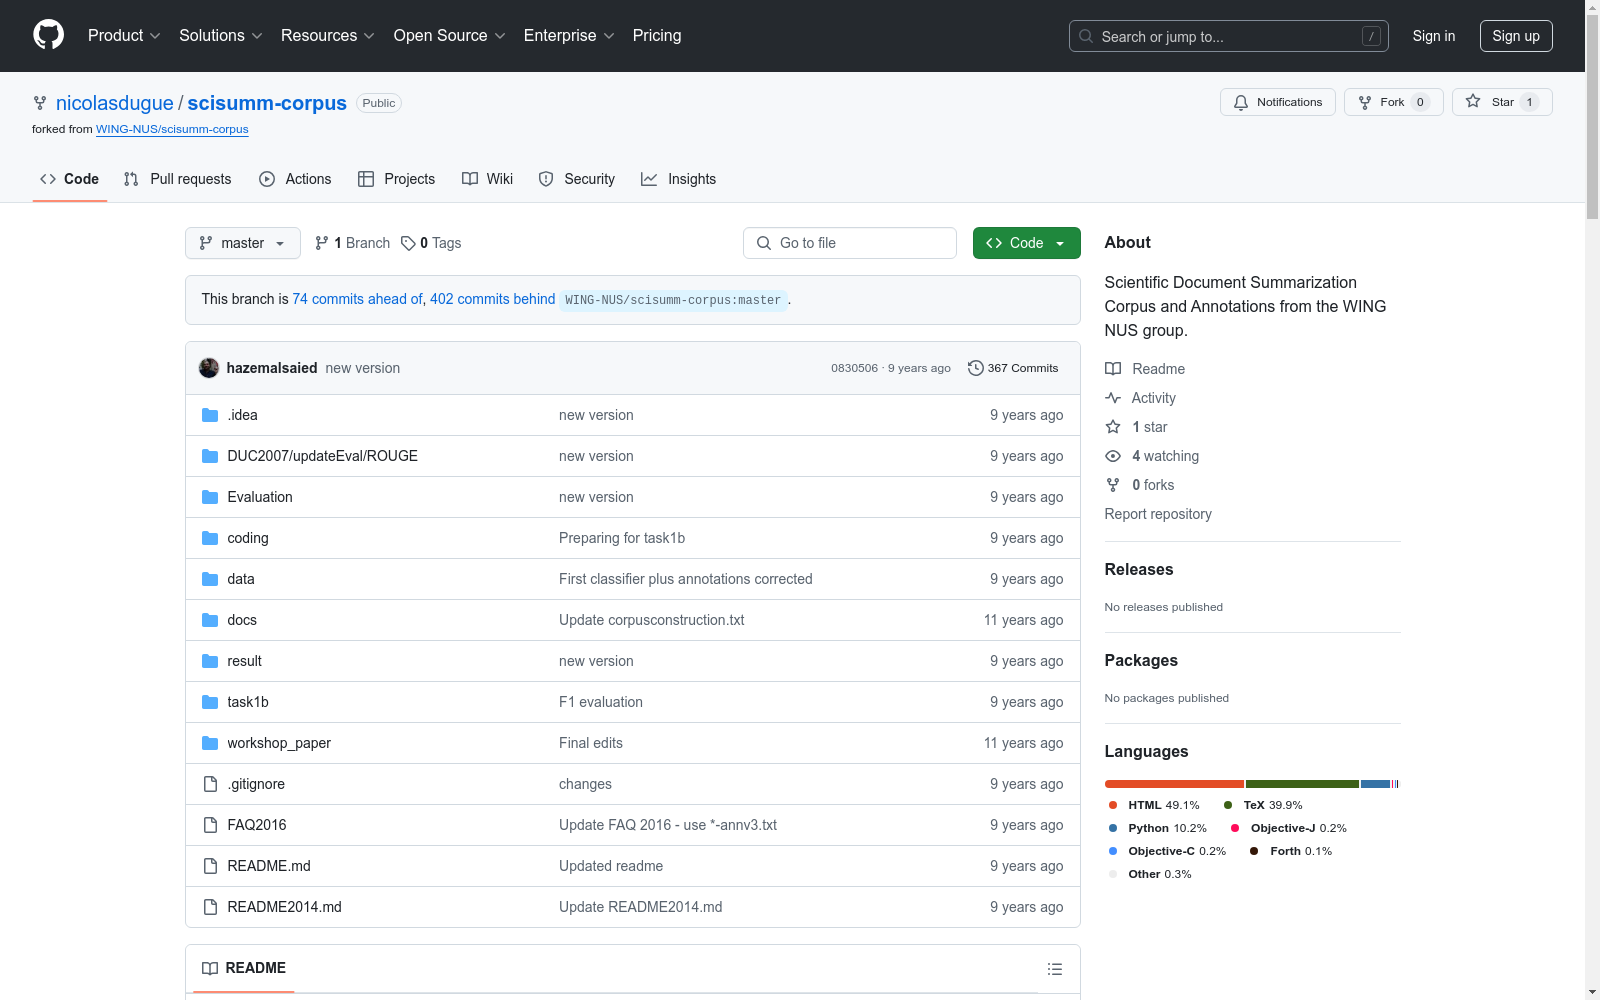Viewport: 1600px width, 1000px height.
Task: Click the star icon beside 1 star
Action: tap(1113, 427)
